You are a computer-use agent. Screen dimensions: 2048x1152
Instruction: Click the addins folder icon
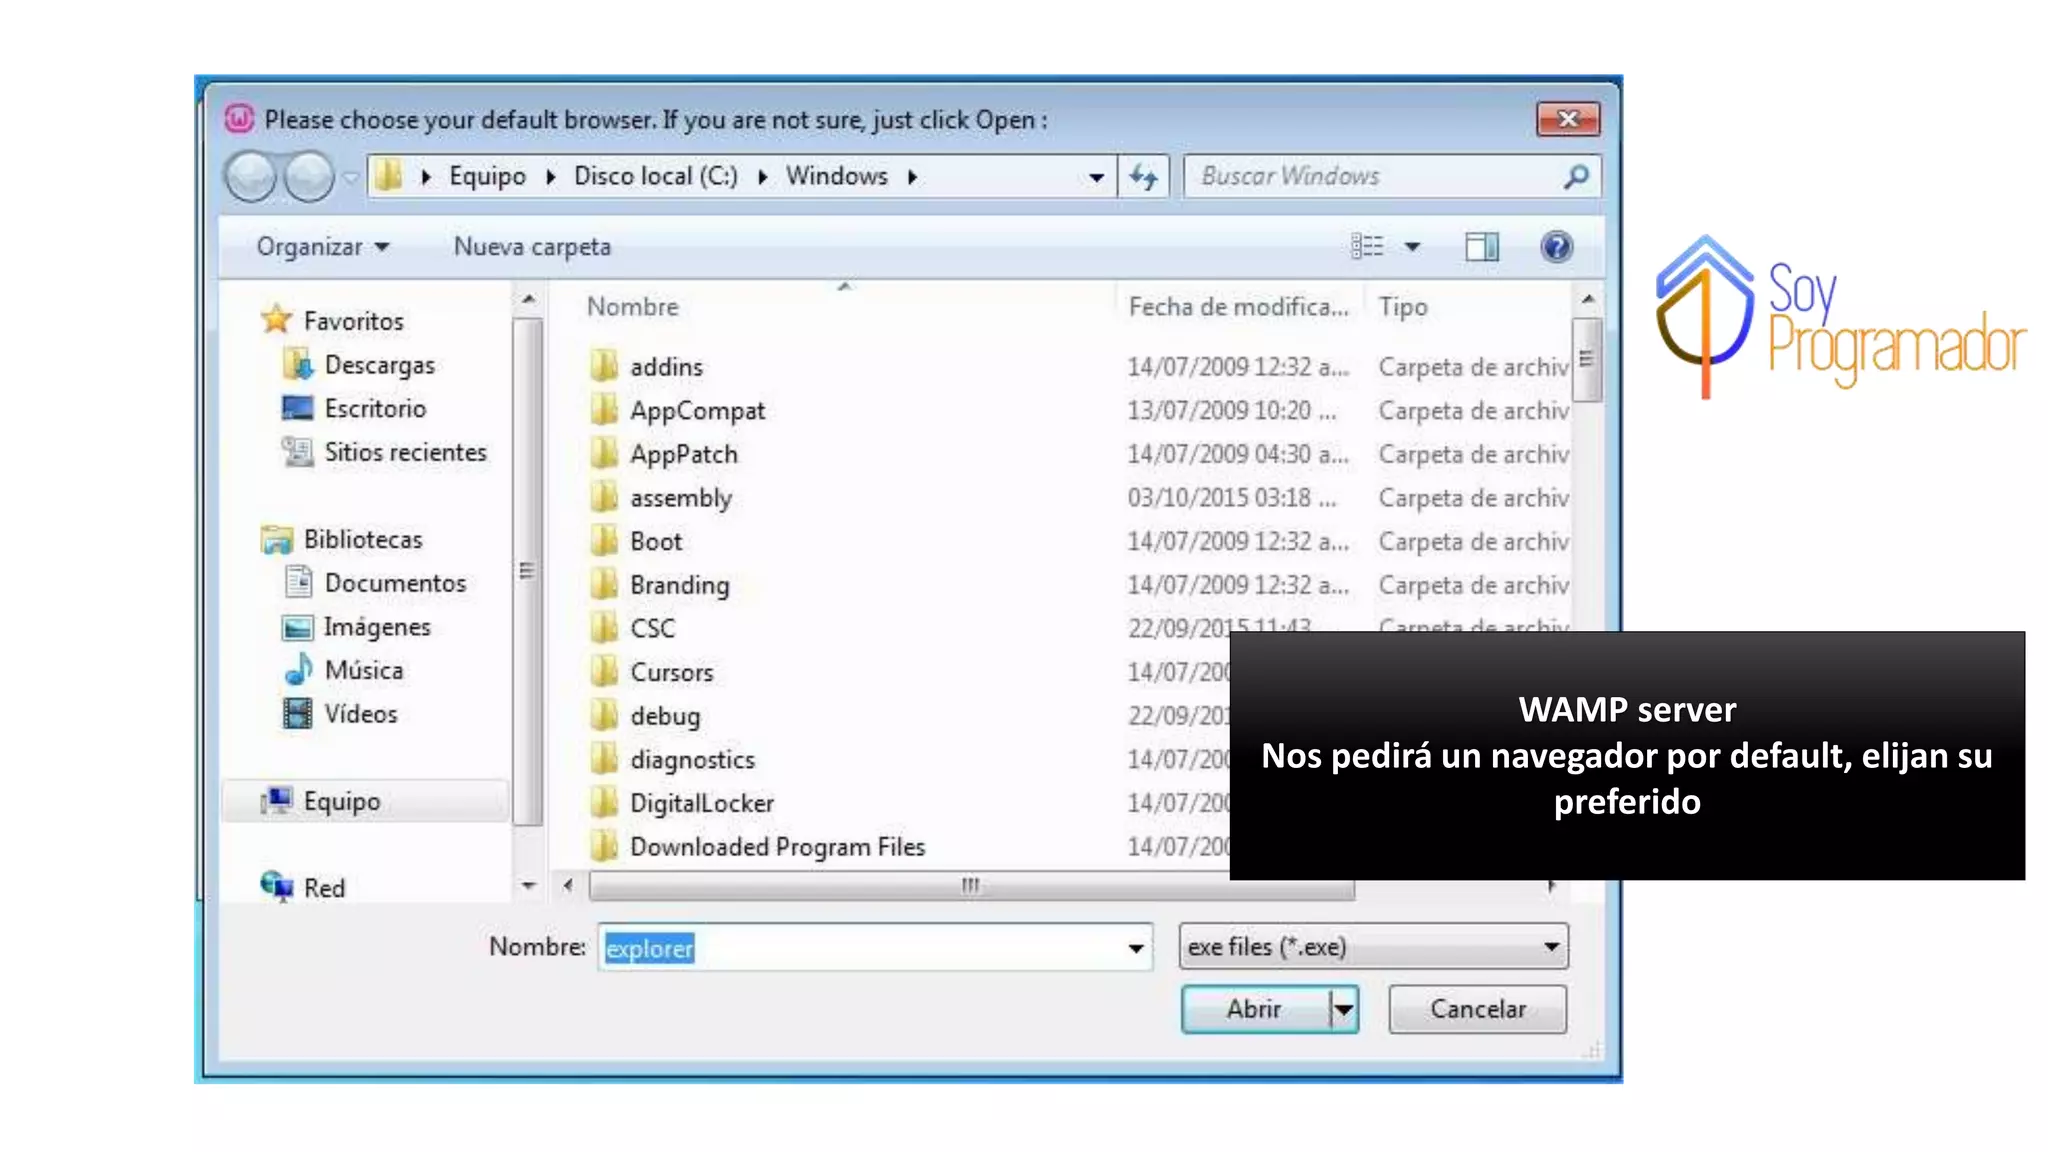[604, 366]
